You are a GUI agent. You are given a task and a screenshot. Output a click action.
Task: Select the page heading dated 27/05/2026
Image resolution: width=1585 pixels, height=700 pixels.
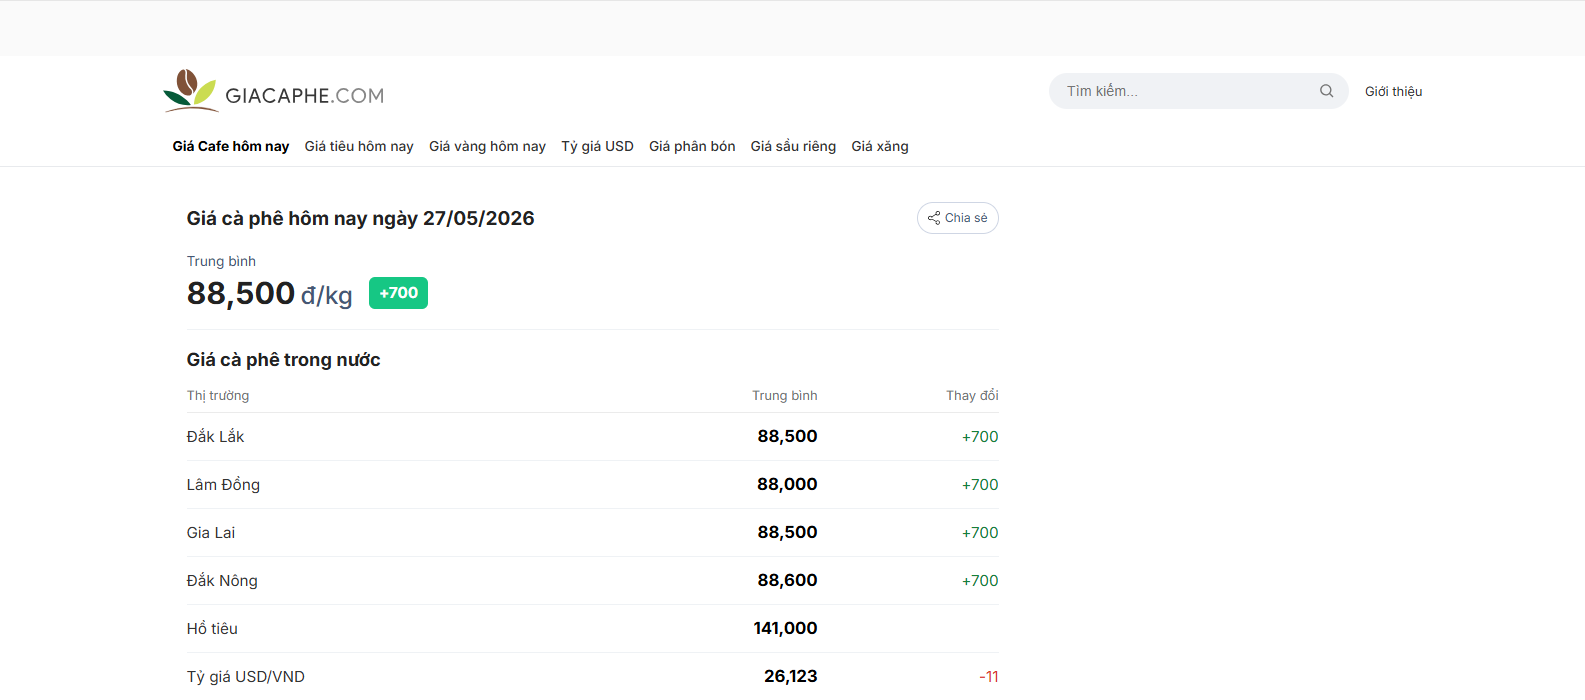point(360,218)
